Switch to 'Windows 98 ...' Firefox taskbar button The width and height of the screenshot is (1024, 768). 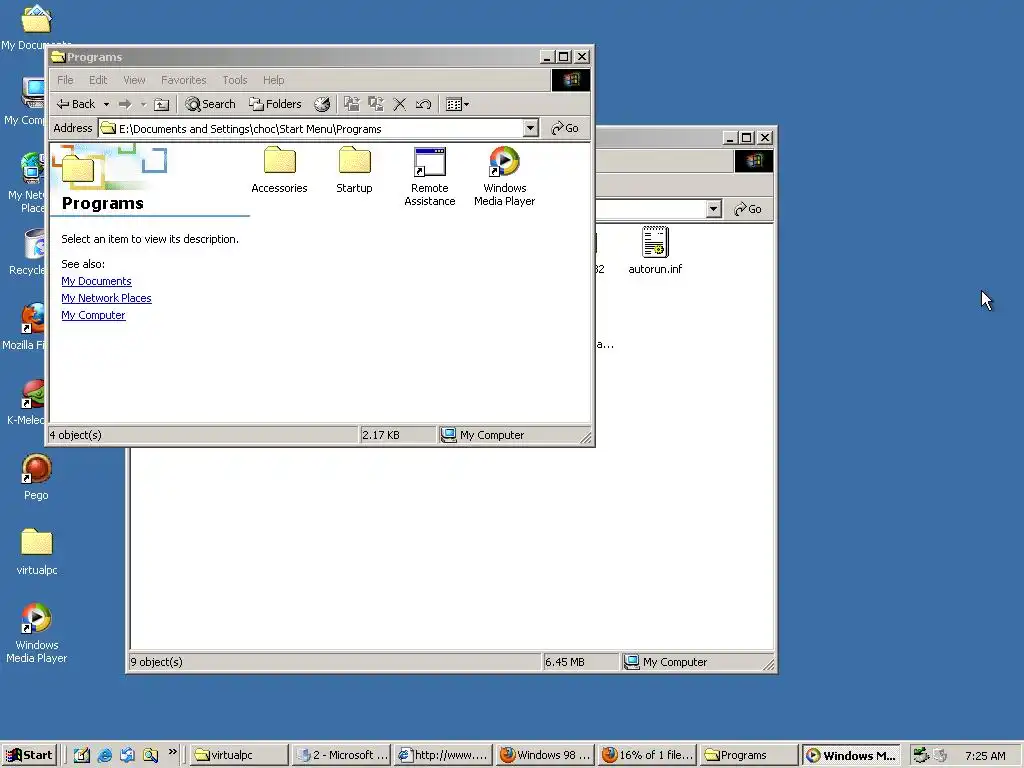point(545,755)
